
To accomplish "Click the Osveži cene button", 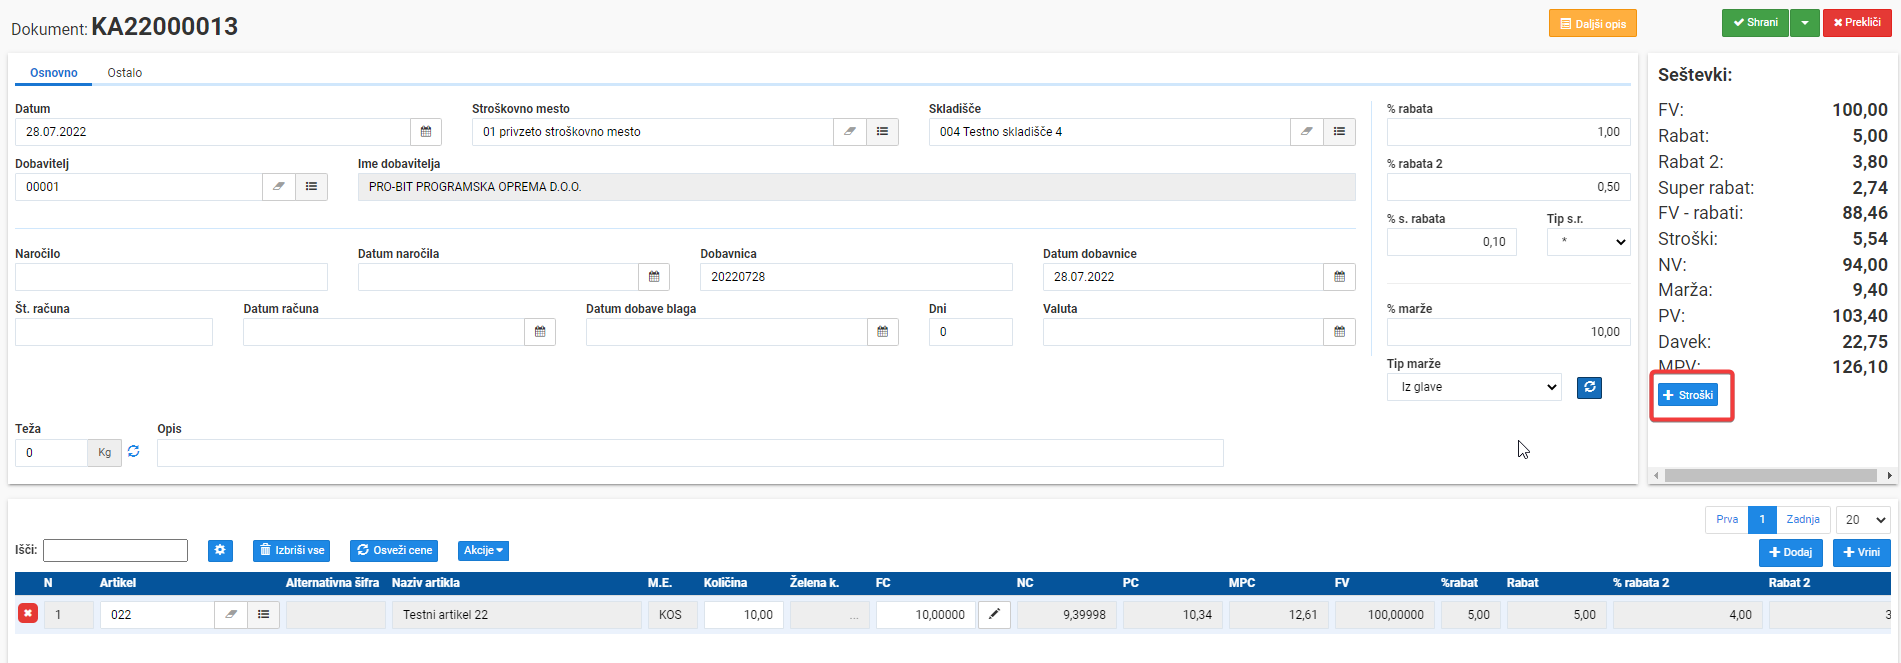I will [395, 550].
